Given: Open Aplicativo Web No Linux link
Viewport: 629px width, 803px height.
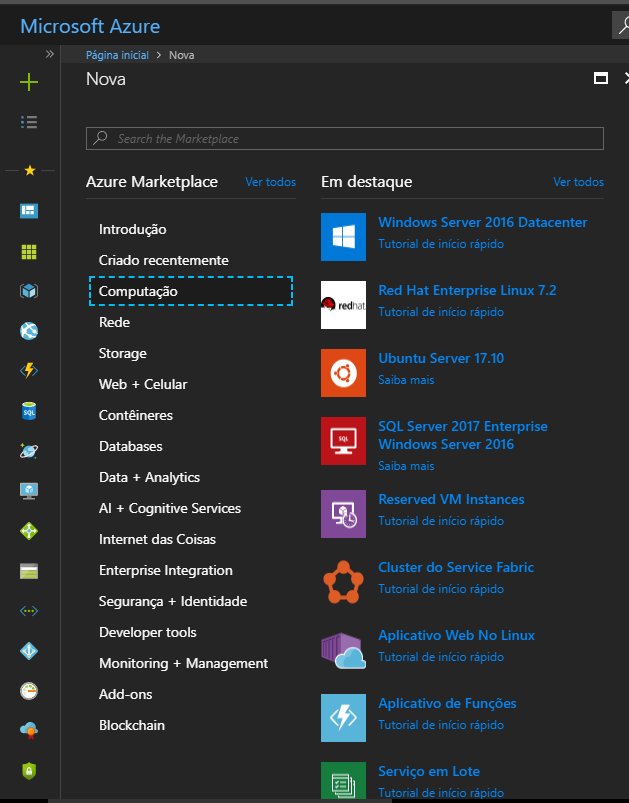Looking at the screenshot, I should click(x=456, y=636).
